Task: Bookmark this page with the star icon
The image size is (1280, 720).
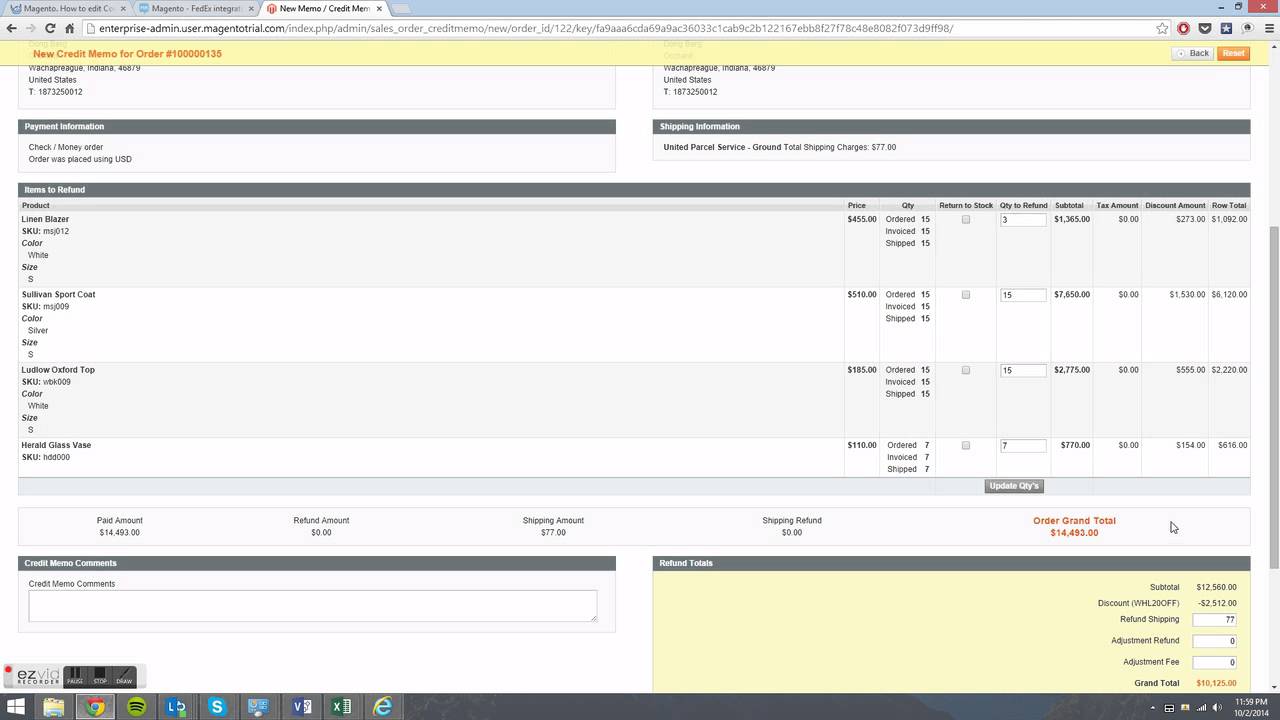Action: point(1162,28)
